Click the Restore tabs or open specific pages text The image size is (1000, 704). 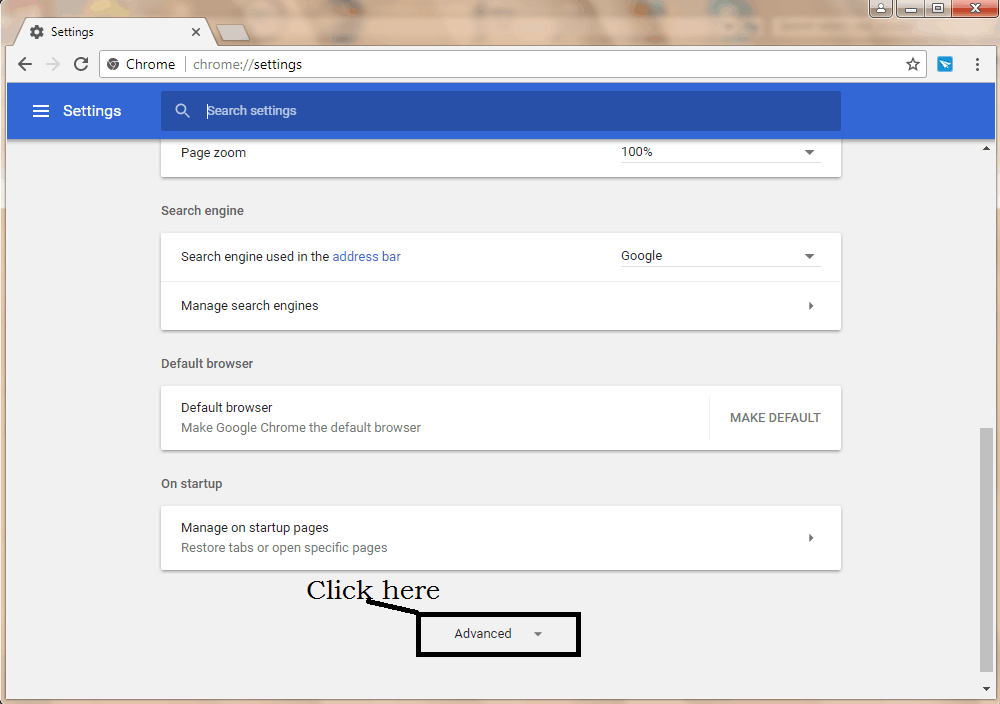284,548
